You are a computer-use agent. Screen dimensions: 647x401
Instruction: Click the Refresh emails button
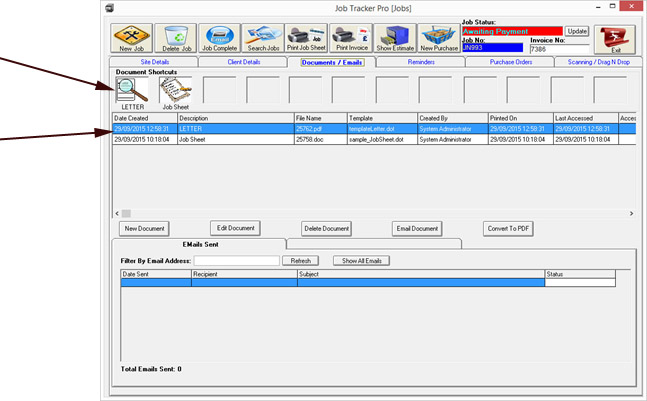300,261
